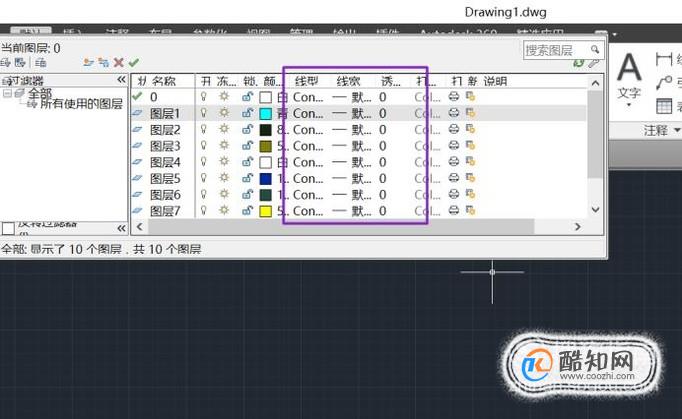Open the 注释 panel dropdown arrow
This screenshot has width=682, height=419.
[x=676, y=130]
